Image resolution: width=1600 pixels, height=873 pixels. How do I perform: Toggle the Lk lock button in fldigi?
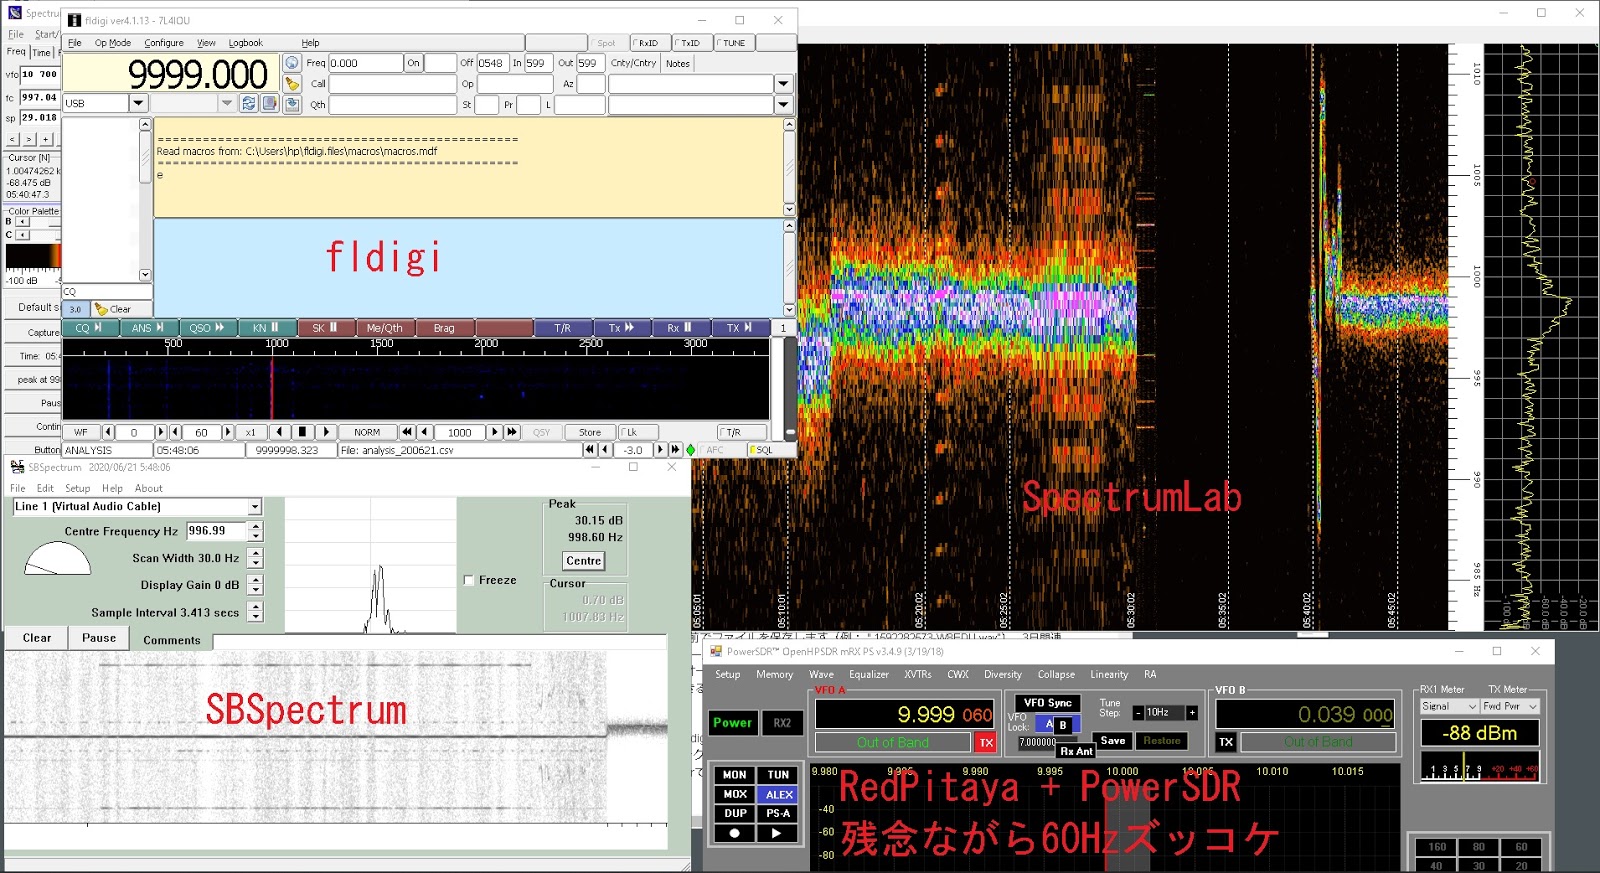[638, 432]
